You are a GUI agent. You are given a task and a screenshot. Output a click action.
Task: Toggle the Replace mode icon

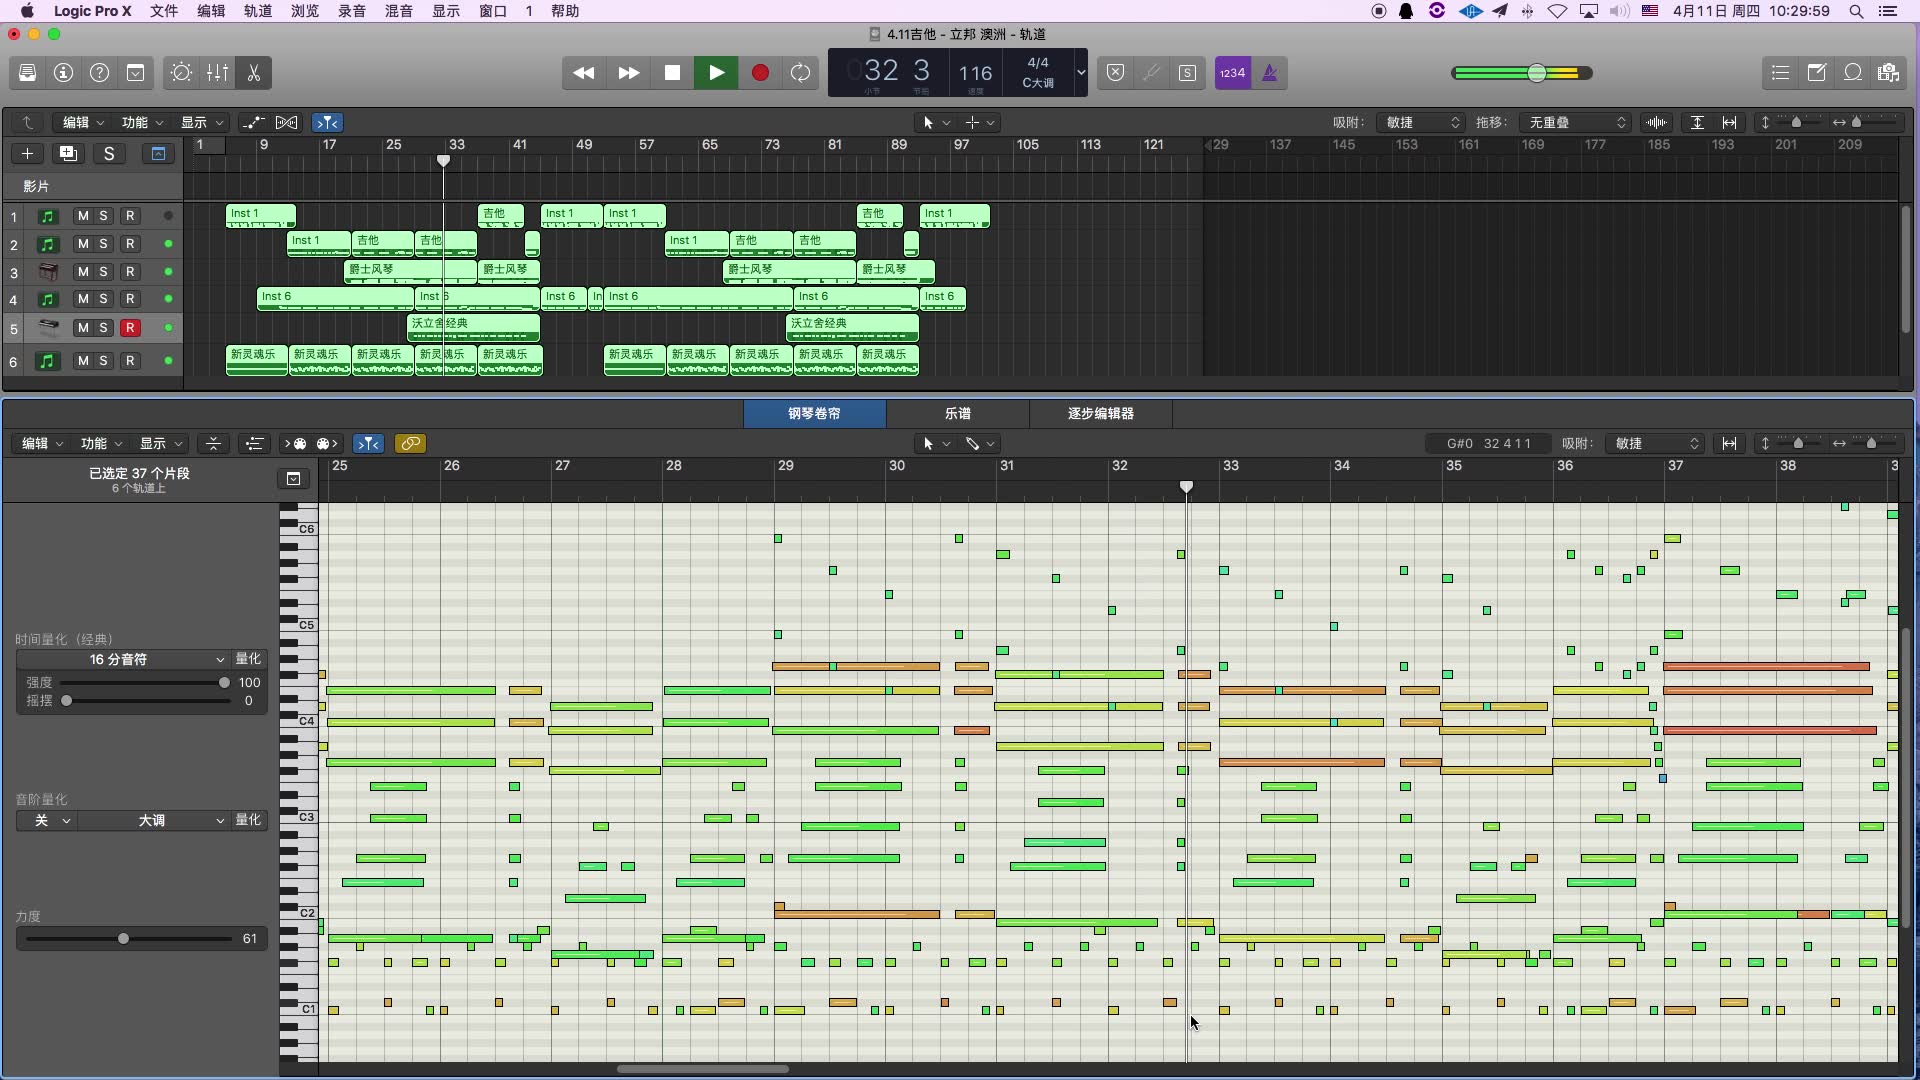click(x=1116, y=73)
